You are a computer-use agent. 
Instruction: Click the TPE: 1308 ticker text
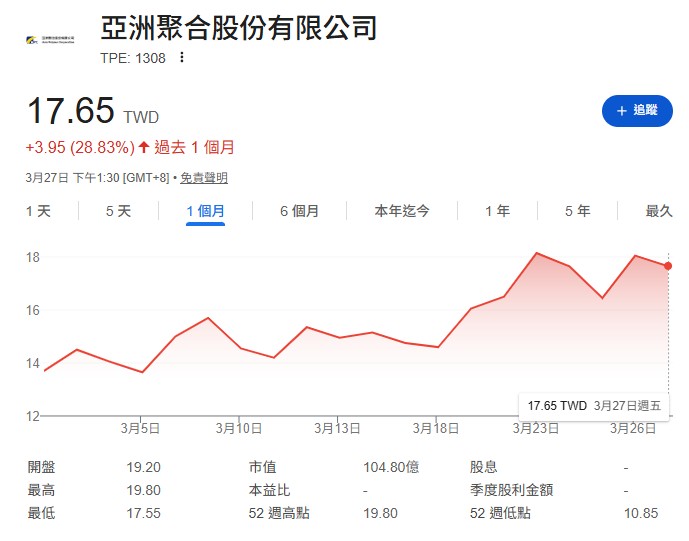click(x=133, y=58)
